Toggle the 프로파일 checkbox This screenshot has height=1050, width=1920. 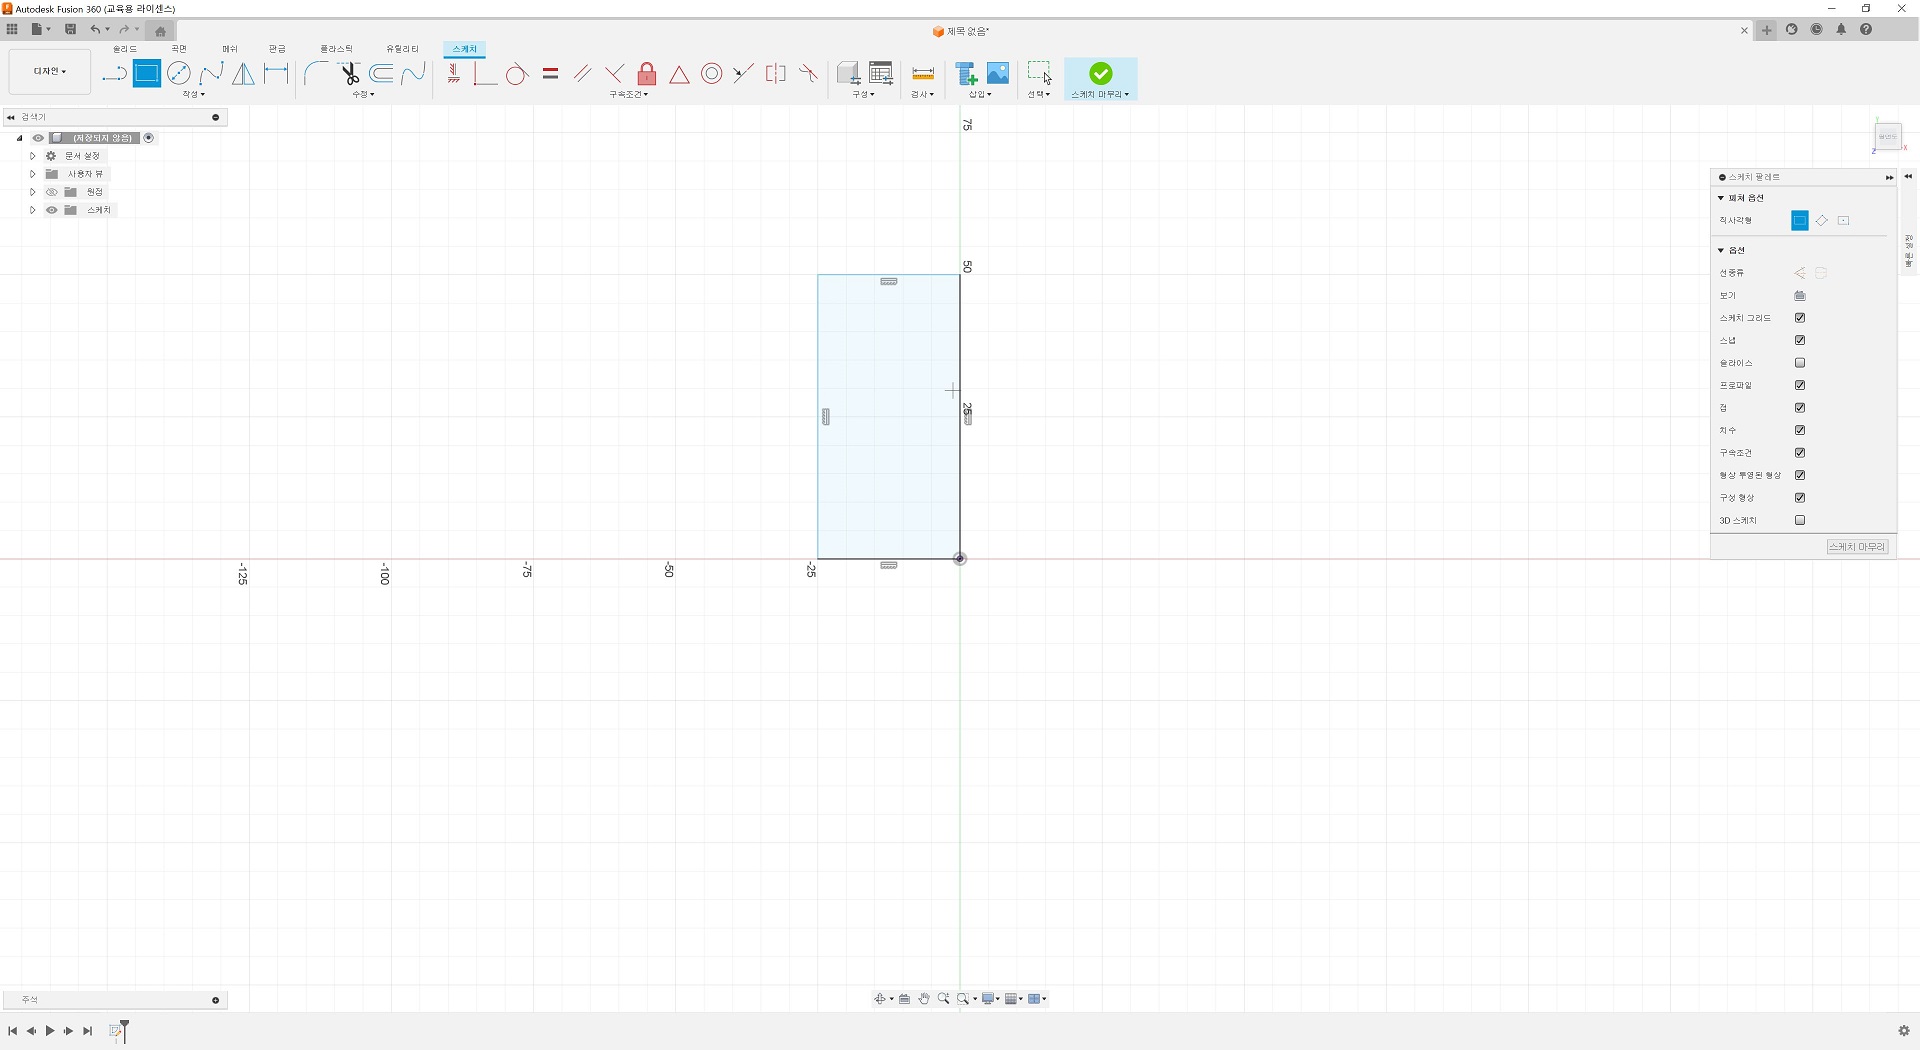pos(1800,385)
